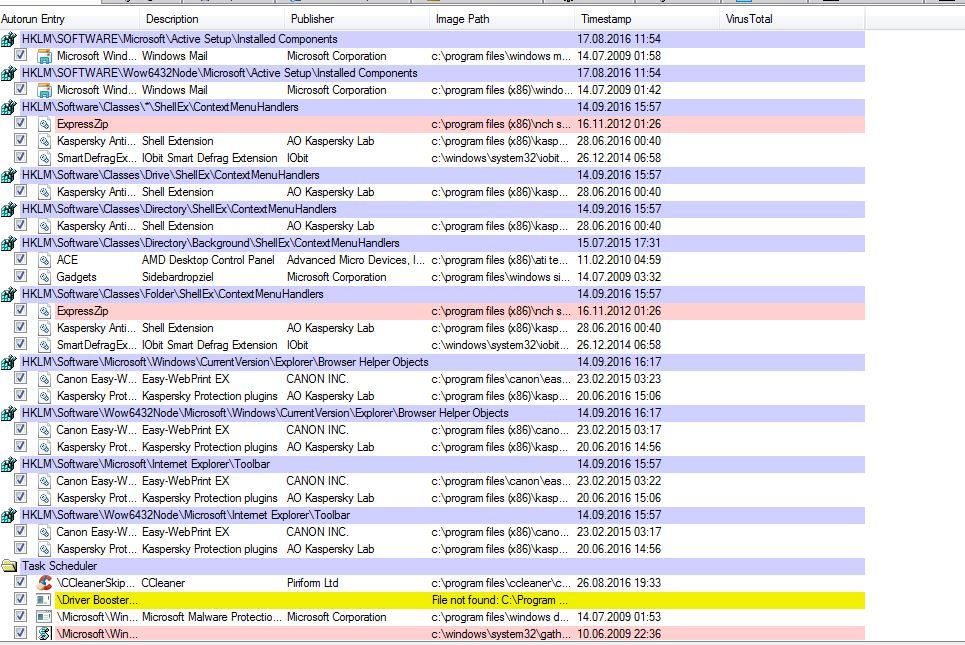Click icon of the Microsoft Malware Protection task entry
Image resolution: width=965 pixels, height=645 pixels.
tap(44, 617)
